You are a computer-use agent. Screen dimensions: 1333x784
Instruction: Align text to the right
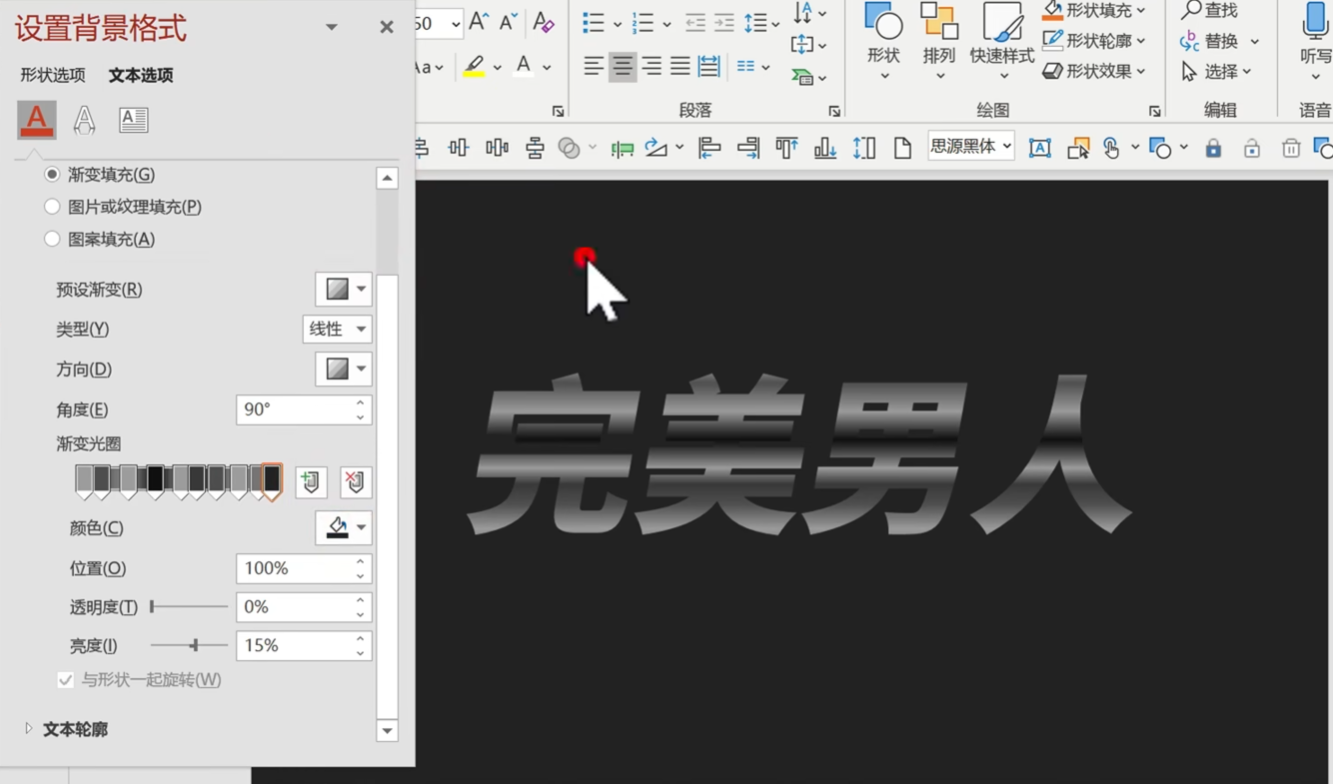click(652, 67)
